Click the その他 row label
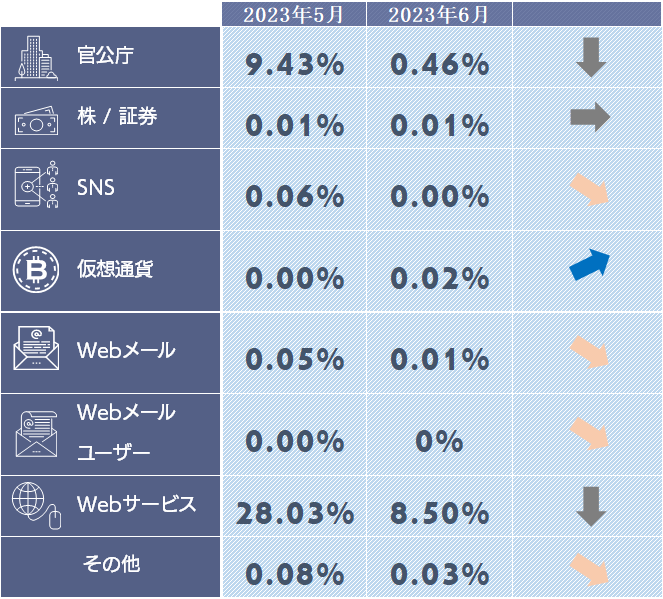 point(110,564)
